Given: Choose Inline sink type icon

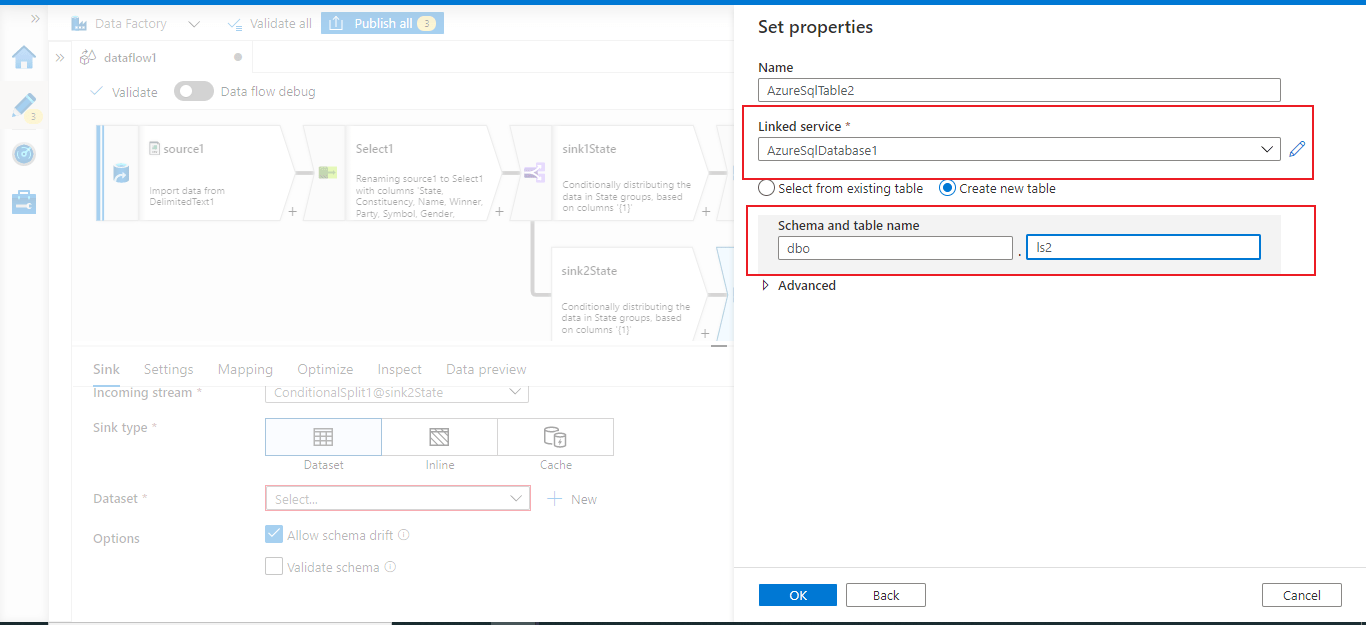Looking at the screenshot, I should [x=439, y=437].
